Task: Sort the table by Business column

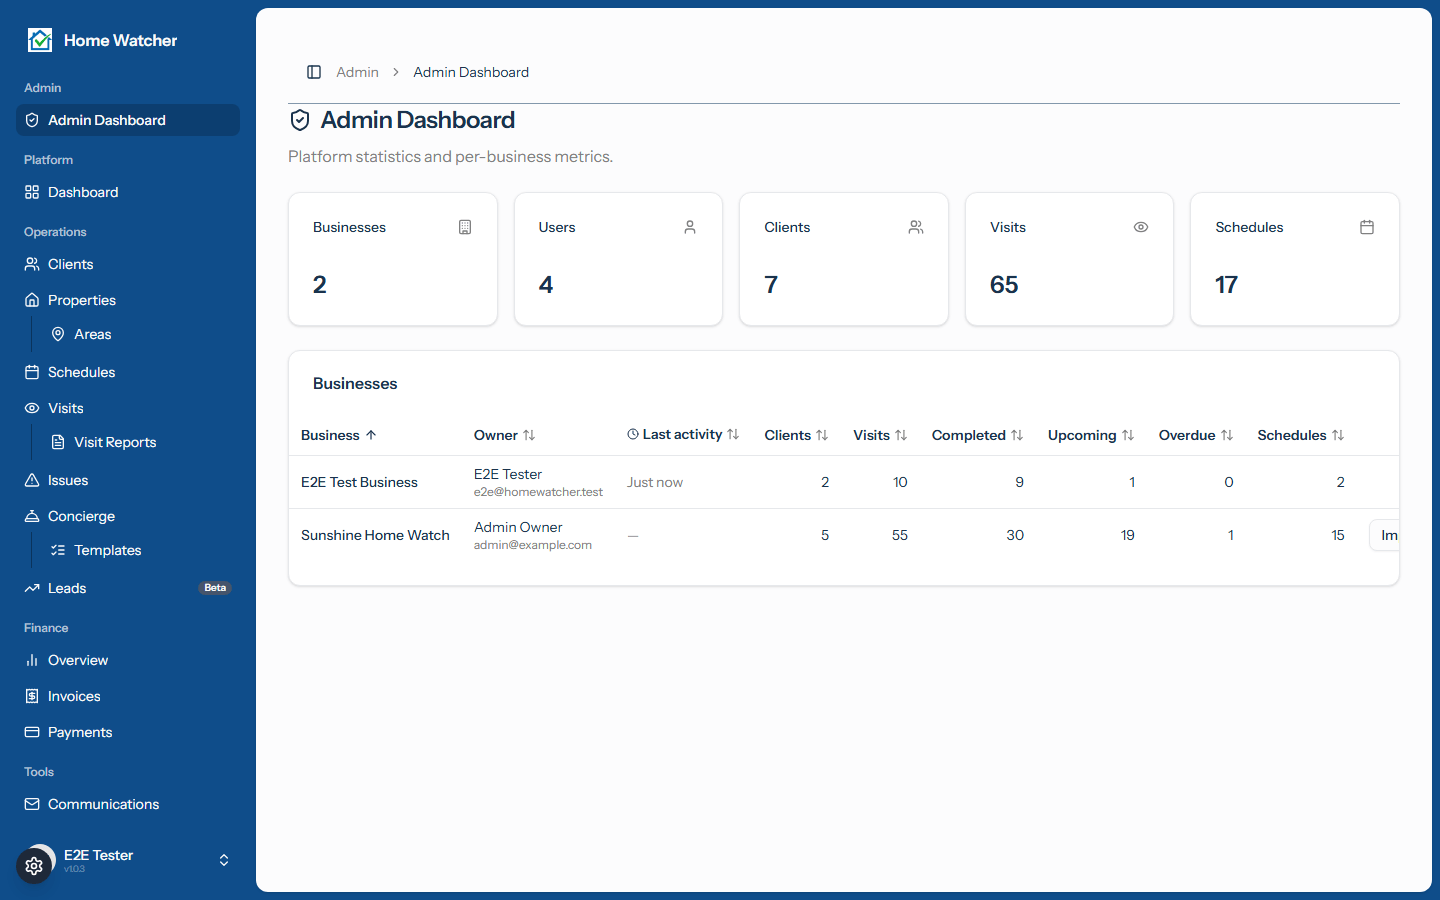Action: (x=339, y=435)
